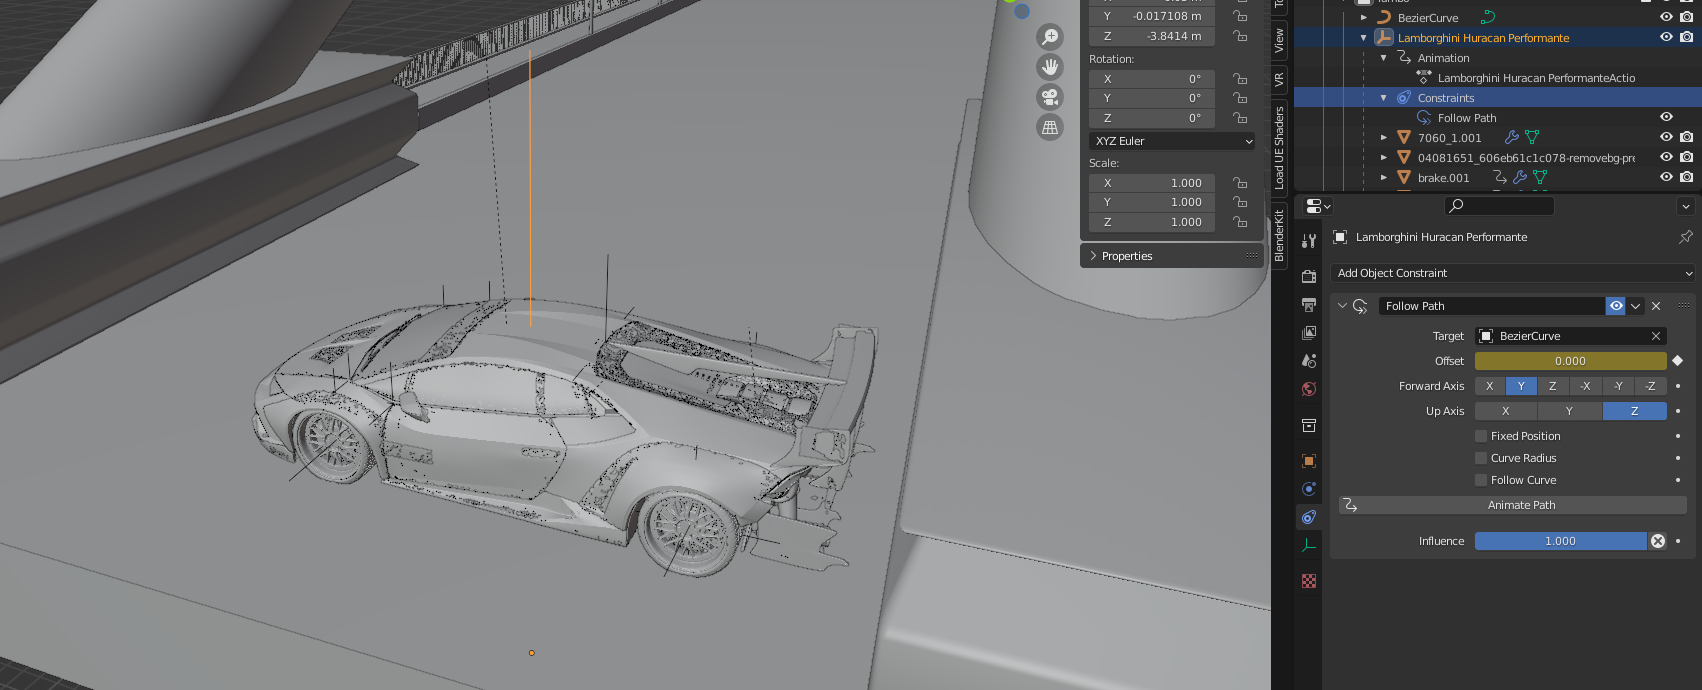The image size is (1702, 690).
Task: Disable influence keeping transform with X icon
Action: pyautogui.click(x=1658, y=541)
